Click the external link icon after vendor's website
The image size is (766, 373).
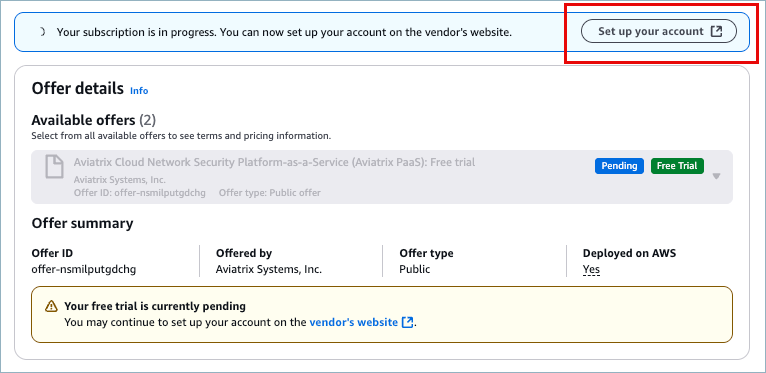coord(407,322)
